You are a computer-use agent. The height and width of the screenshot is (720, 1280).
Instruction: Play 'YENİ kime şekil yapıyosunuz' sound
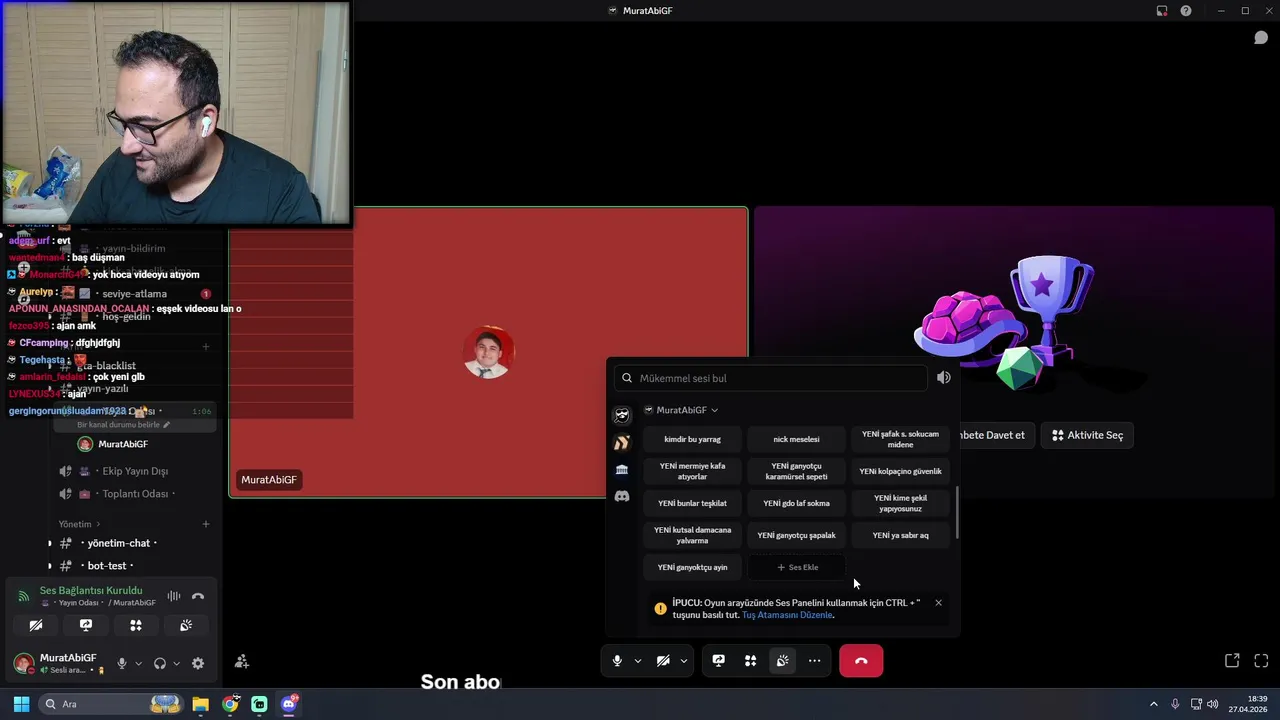[900, 503]
